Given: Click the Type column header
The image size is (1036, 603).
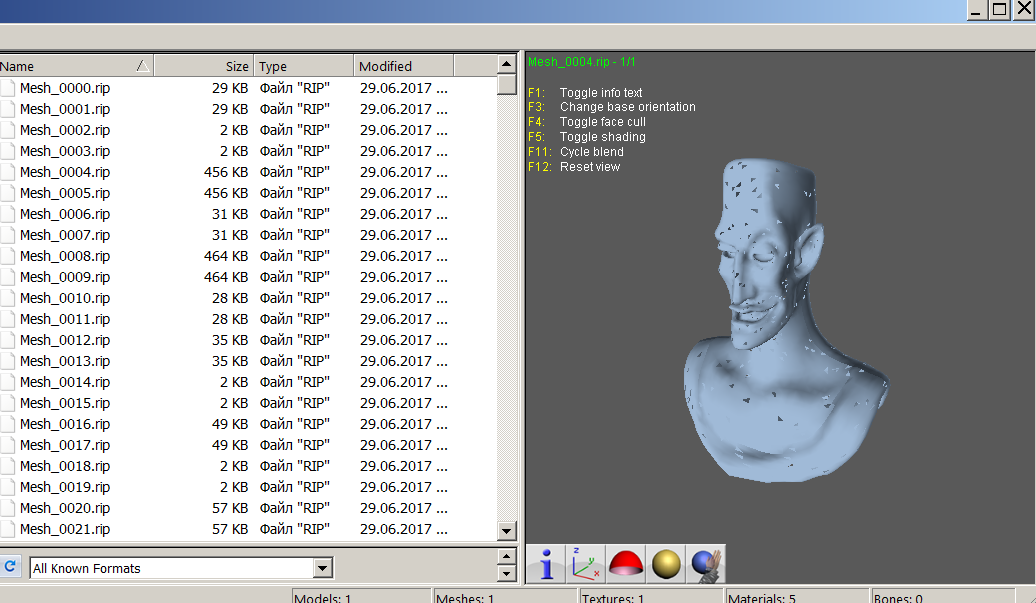Looking at the screenshot, I should tap(303, 66).
